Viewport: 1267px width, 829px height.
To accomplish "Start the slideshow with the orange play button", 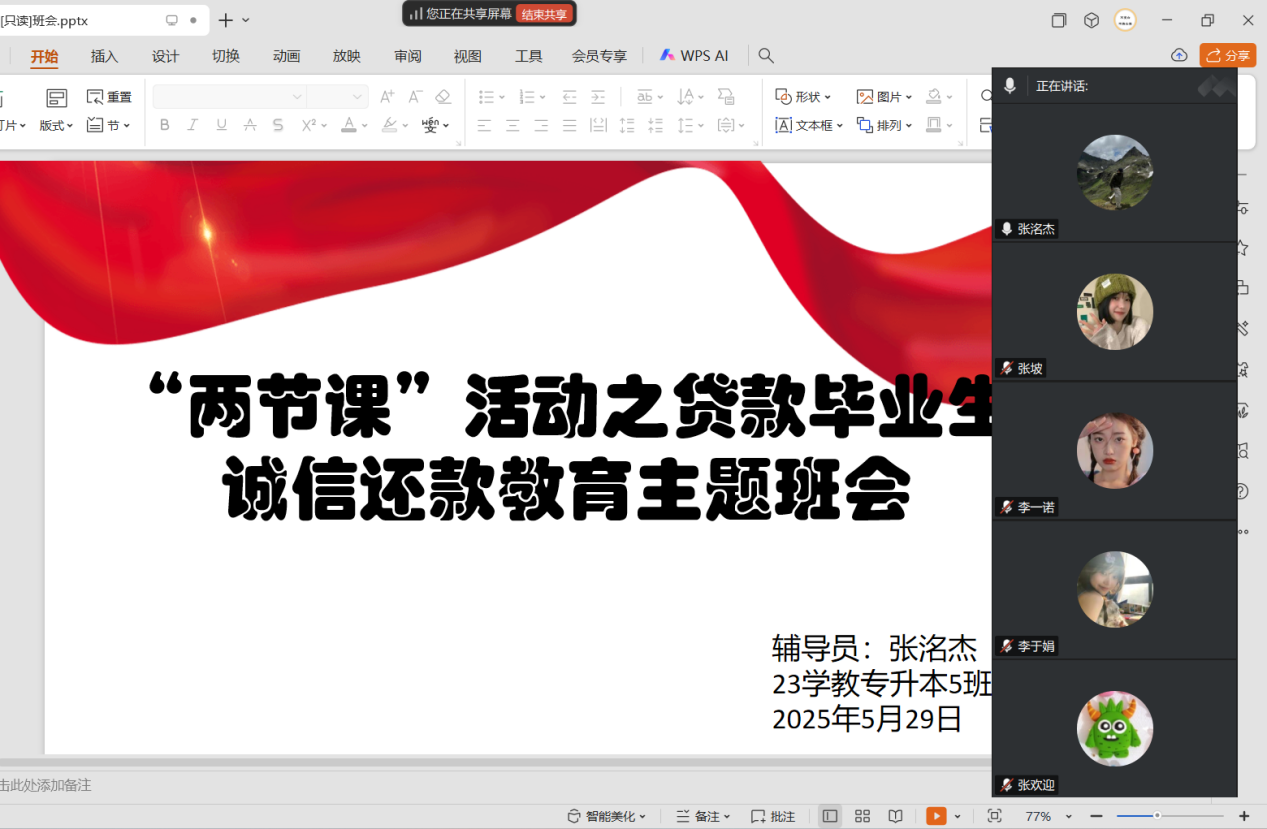I will click(935, 816).
